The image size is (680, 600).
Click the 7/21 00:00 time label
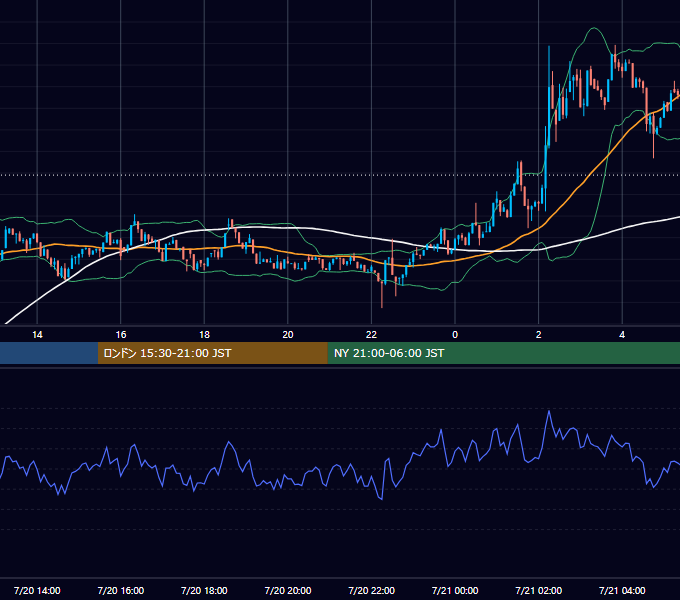coord(455,590)
